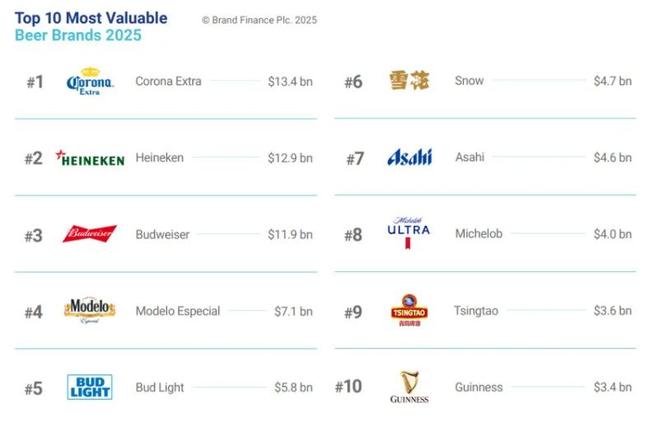Click the Heineken $12.9 bn value

pos(290,158)
